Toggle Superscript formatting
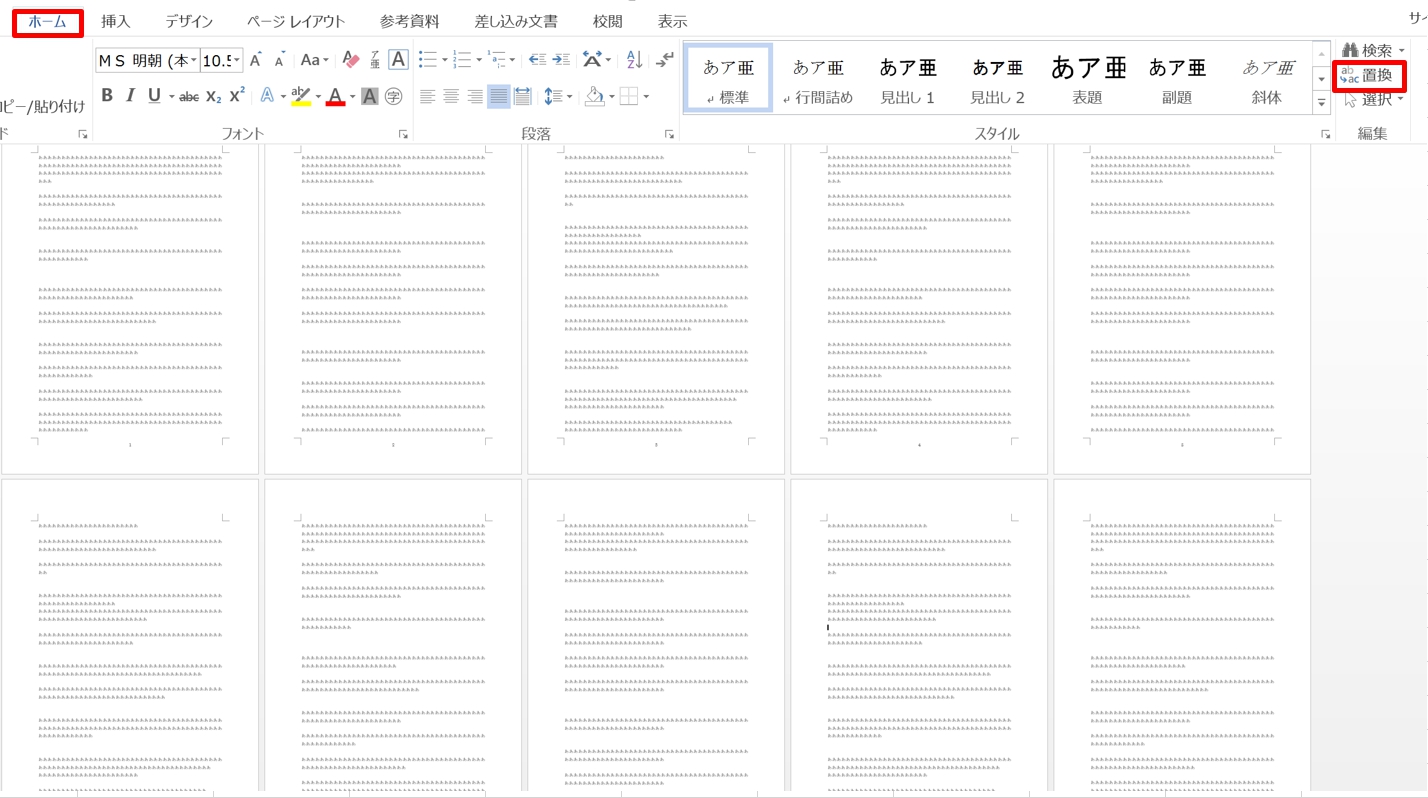The height and width of the screenshot is (798, 1428). (x=237, y=96)
